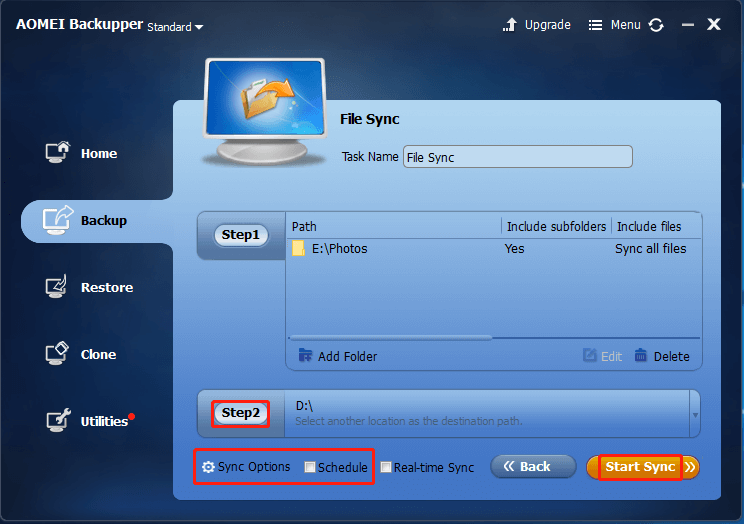Enable the Real-time Sync checkbox
The height and width of the screenshot is (524, 744).
pyautogui.click(x=386, y=468)
